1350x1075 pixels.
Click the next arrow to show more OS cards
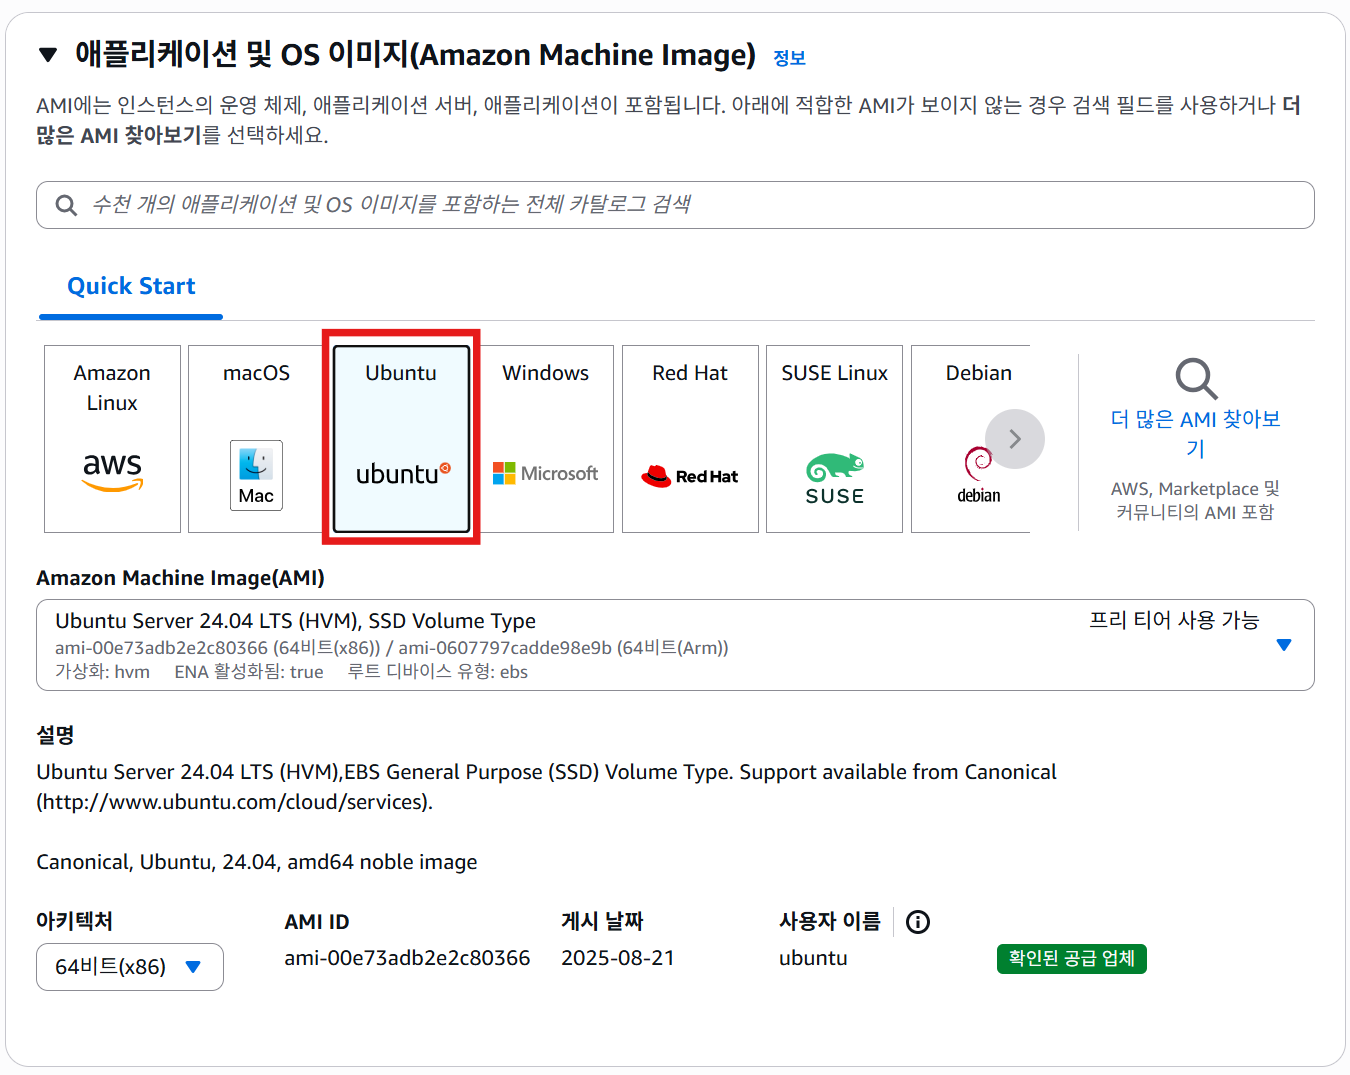click(1015, 439)
